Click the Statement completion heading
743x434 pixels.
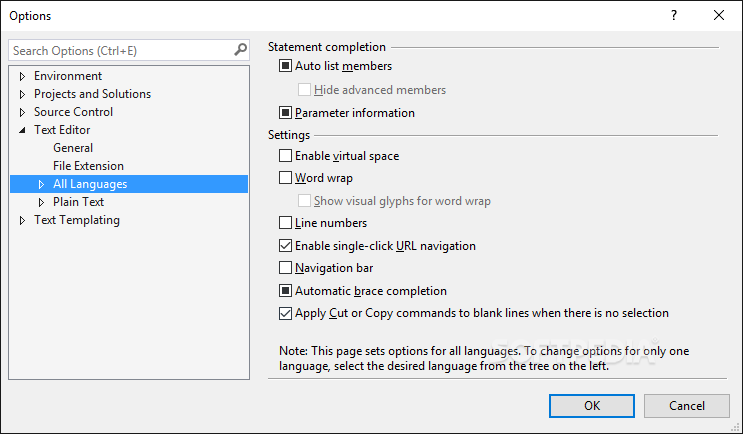(x=327, y=47)
